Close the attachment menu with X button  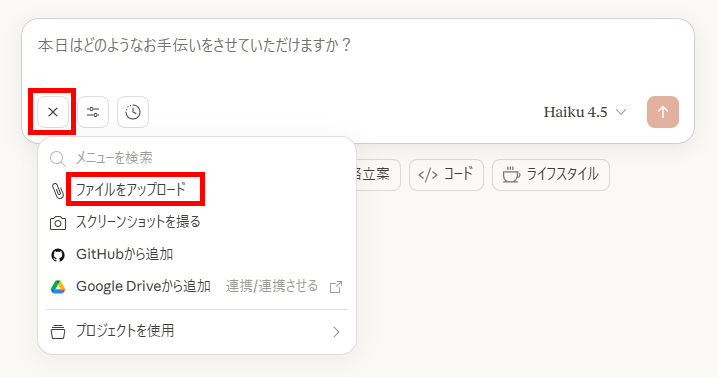point(53,112)
